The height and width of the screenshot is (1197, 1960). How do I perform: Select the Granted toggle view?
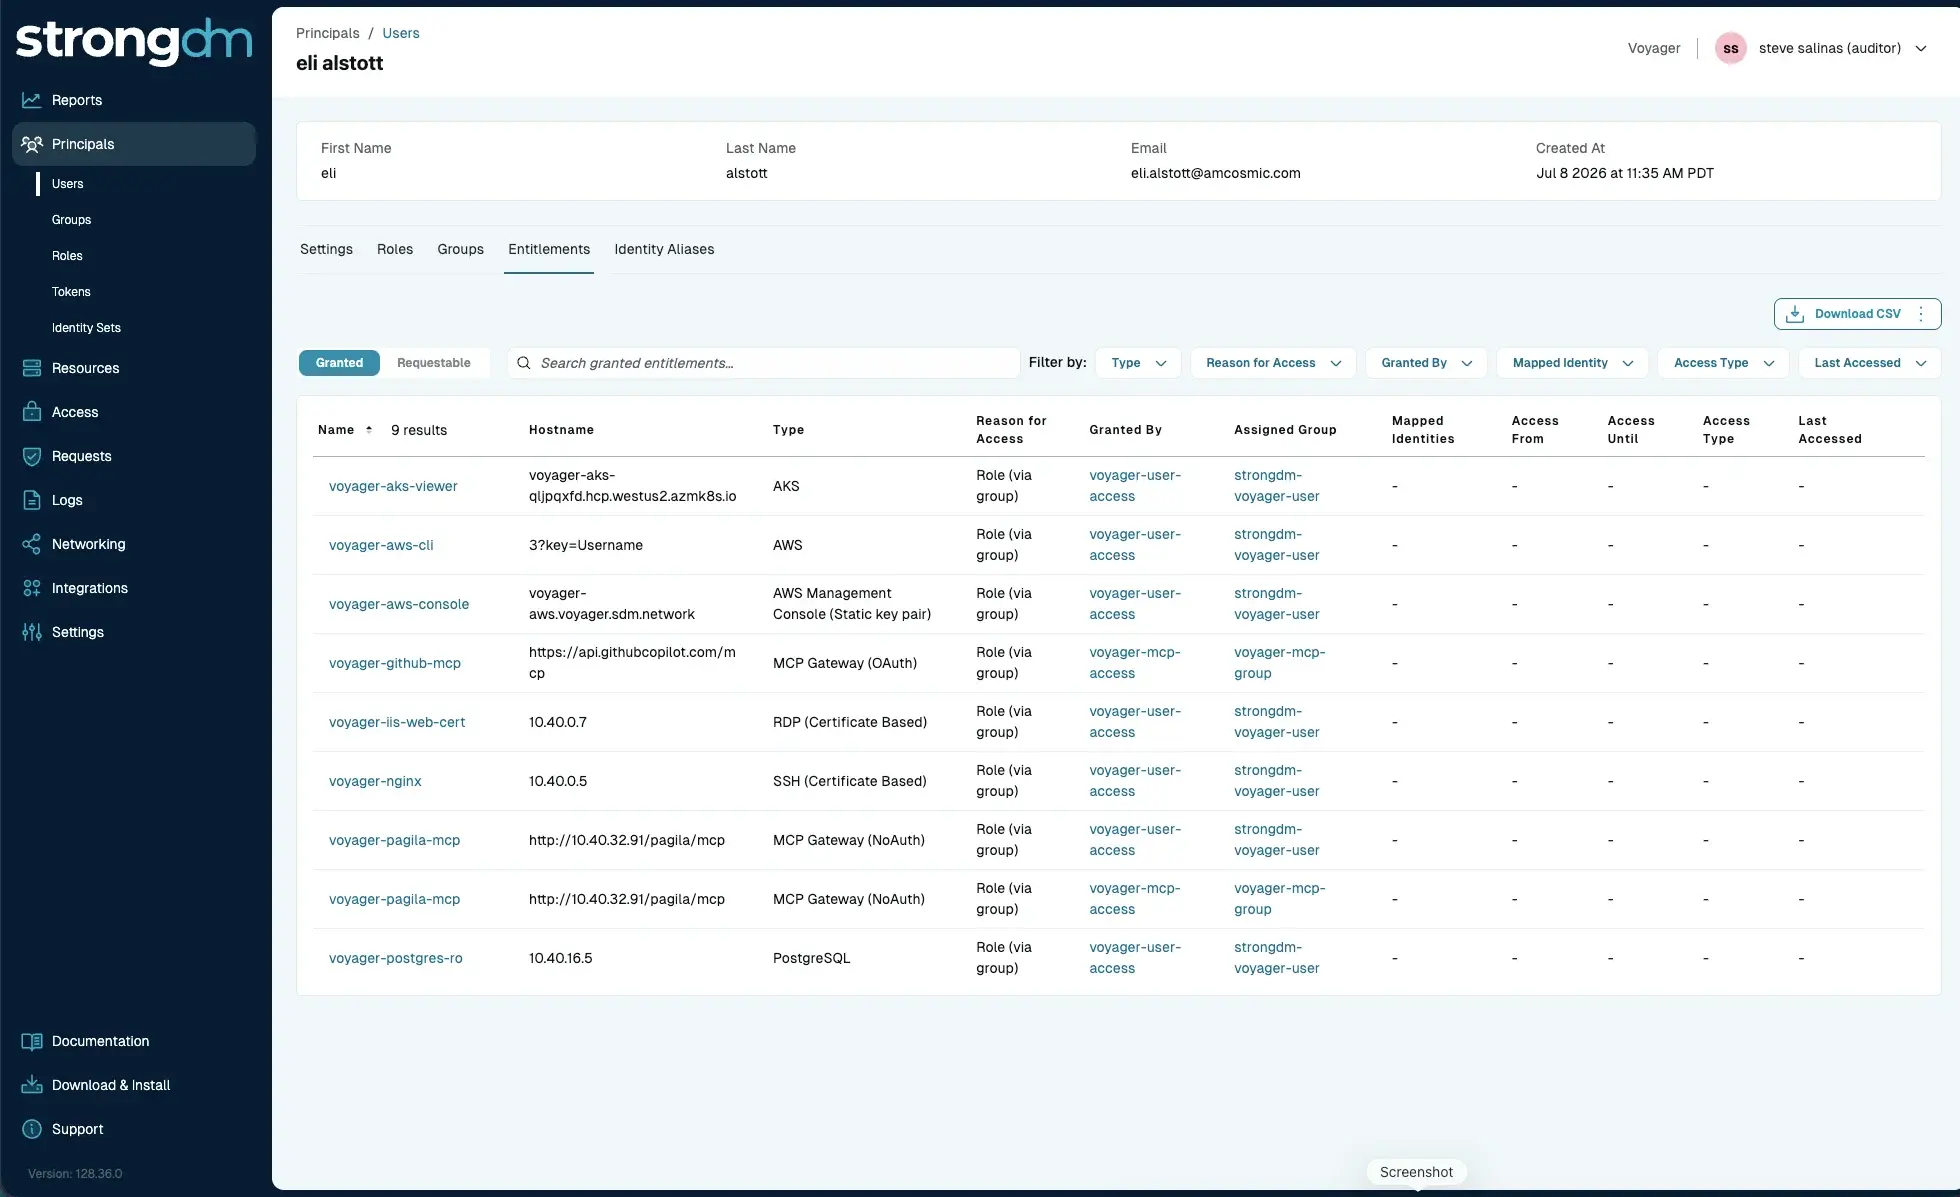pos(339,363)
